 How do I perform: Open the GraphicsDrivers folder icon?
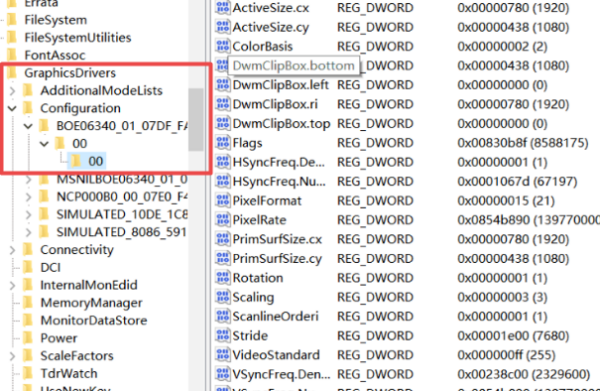12,73
